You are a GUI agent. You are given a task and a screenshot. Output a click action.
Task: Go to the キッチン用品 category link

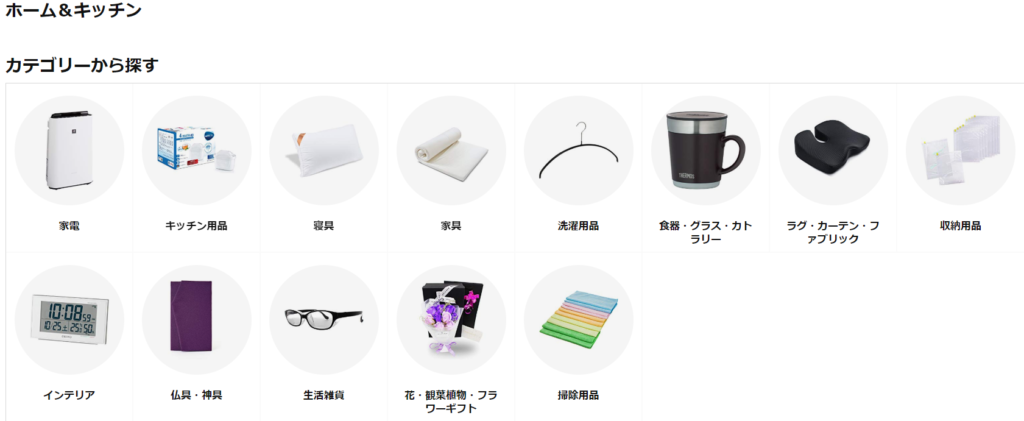[x=197, y=226]
